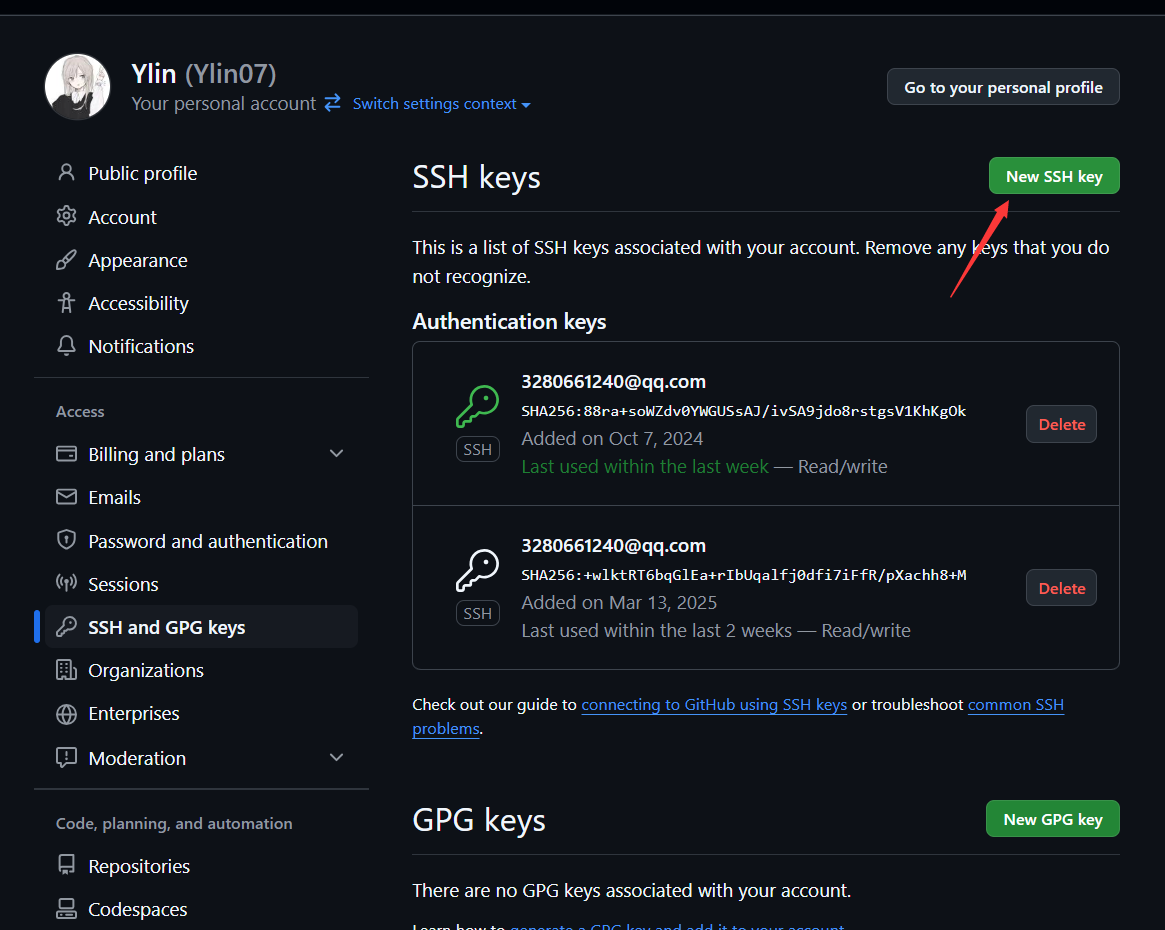The height and width of the screenshot is (930, 1165).
Task: Click the Moderation report icon
Action: pos(66,757)
